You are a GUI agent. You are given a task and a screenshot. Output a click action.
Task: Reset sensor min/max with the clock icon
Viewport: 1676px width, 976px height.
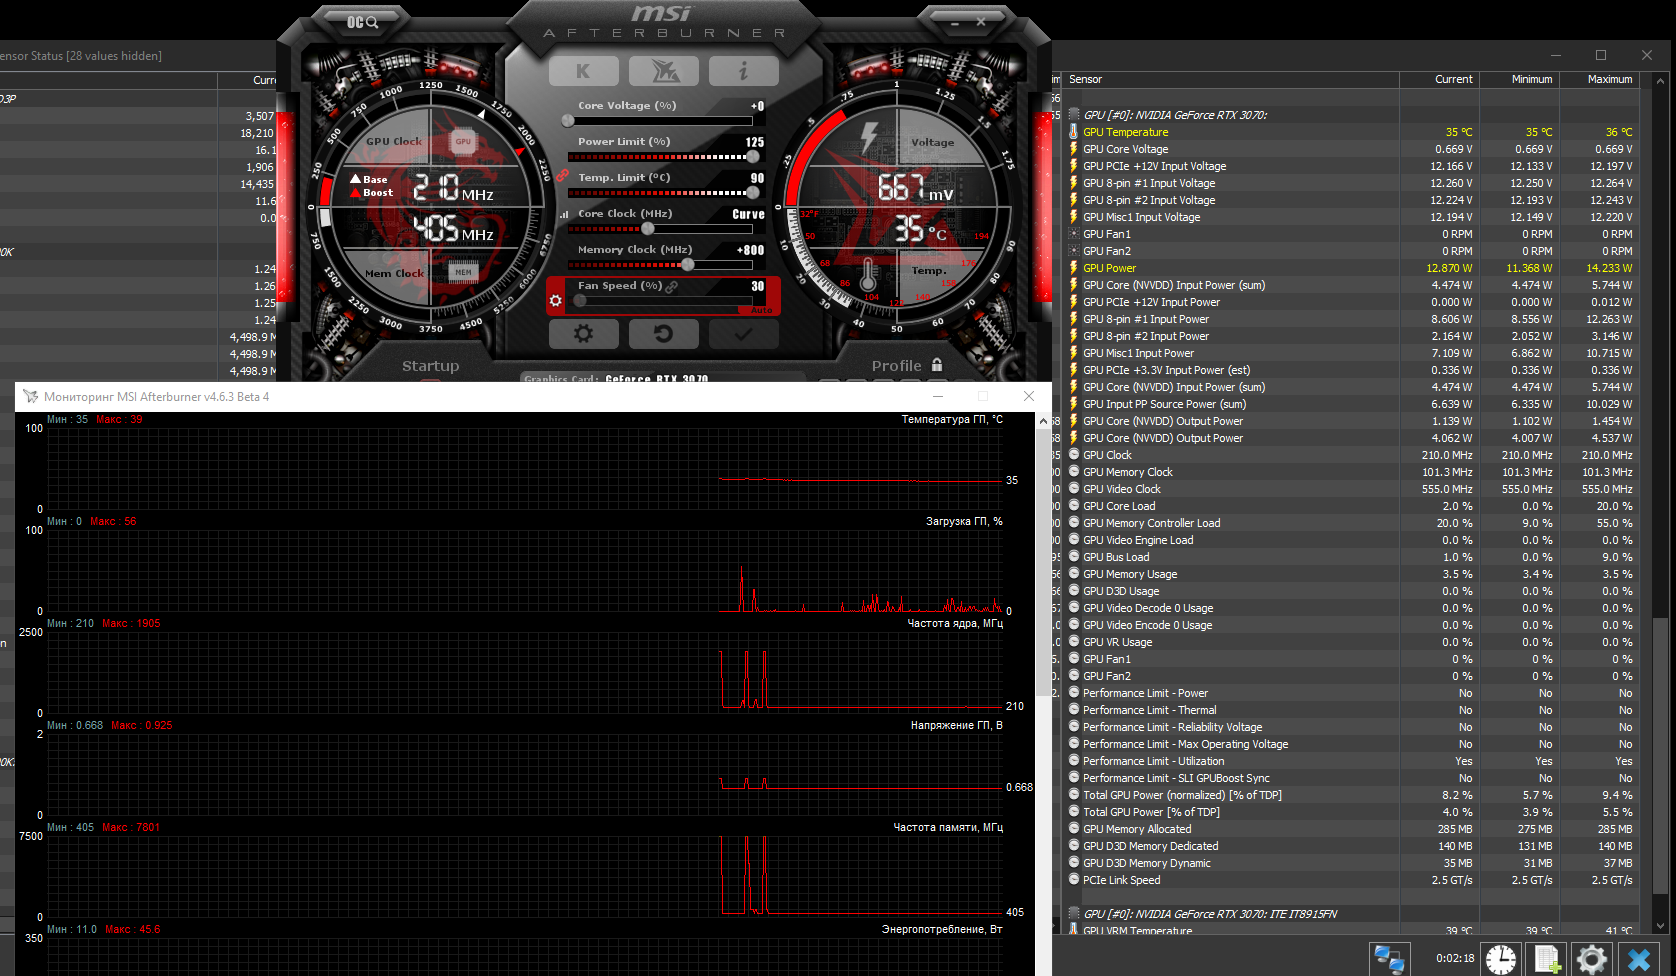1500,958
